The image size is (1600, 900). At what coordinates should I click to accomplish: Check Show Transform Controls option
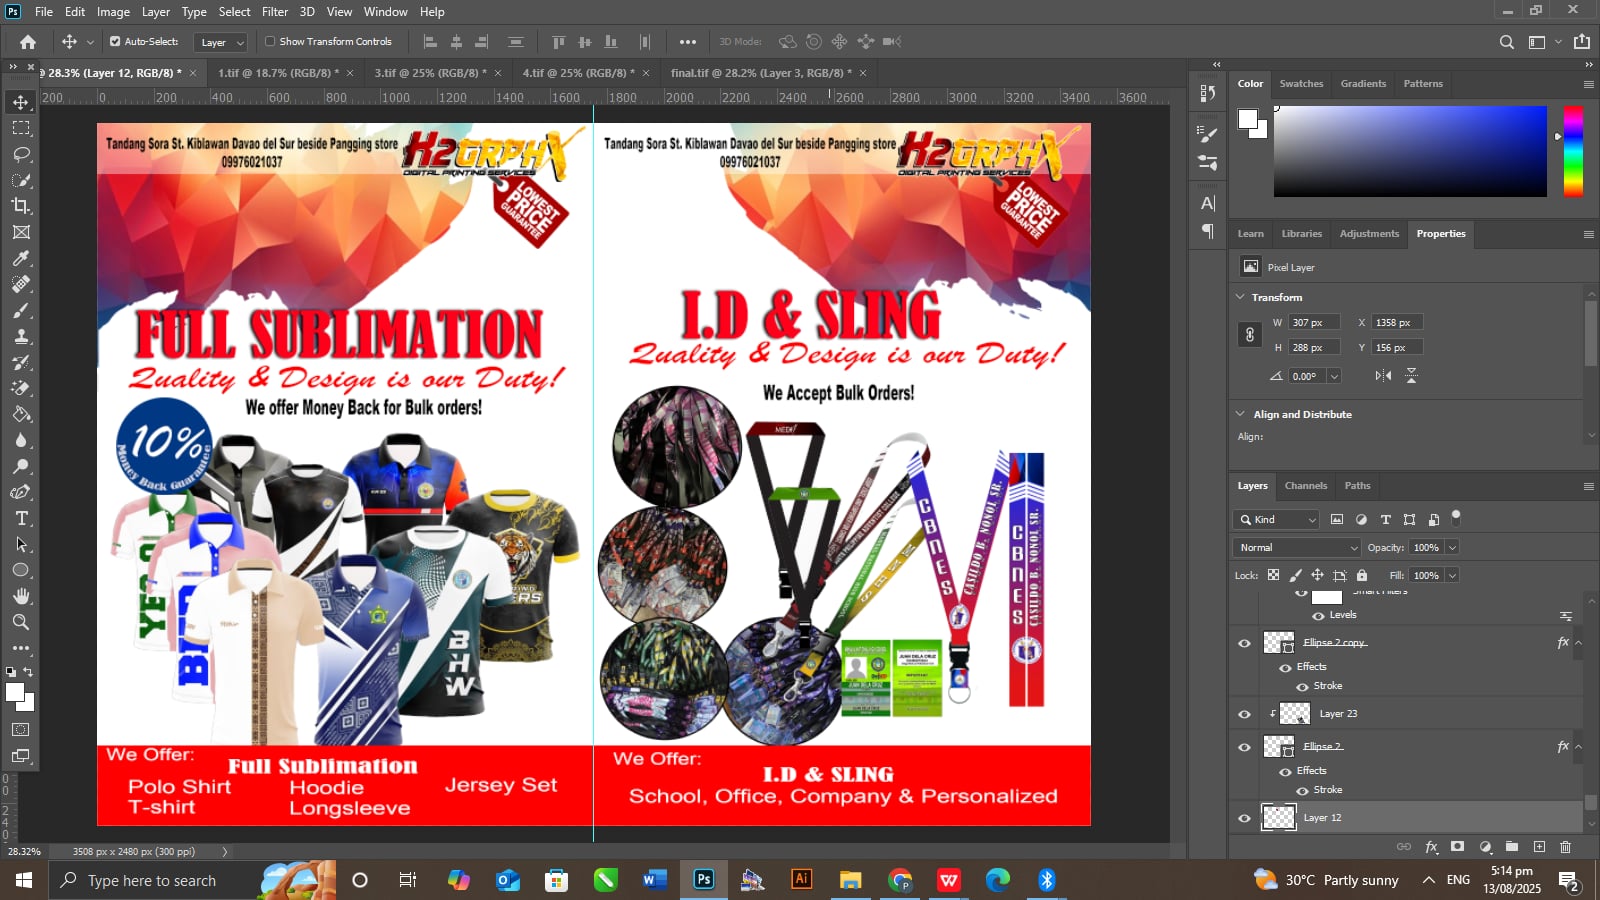(270, 42)
